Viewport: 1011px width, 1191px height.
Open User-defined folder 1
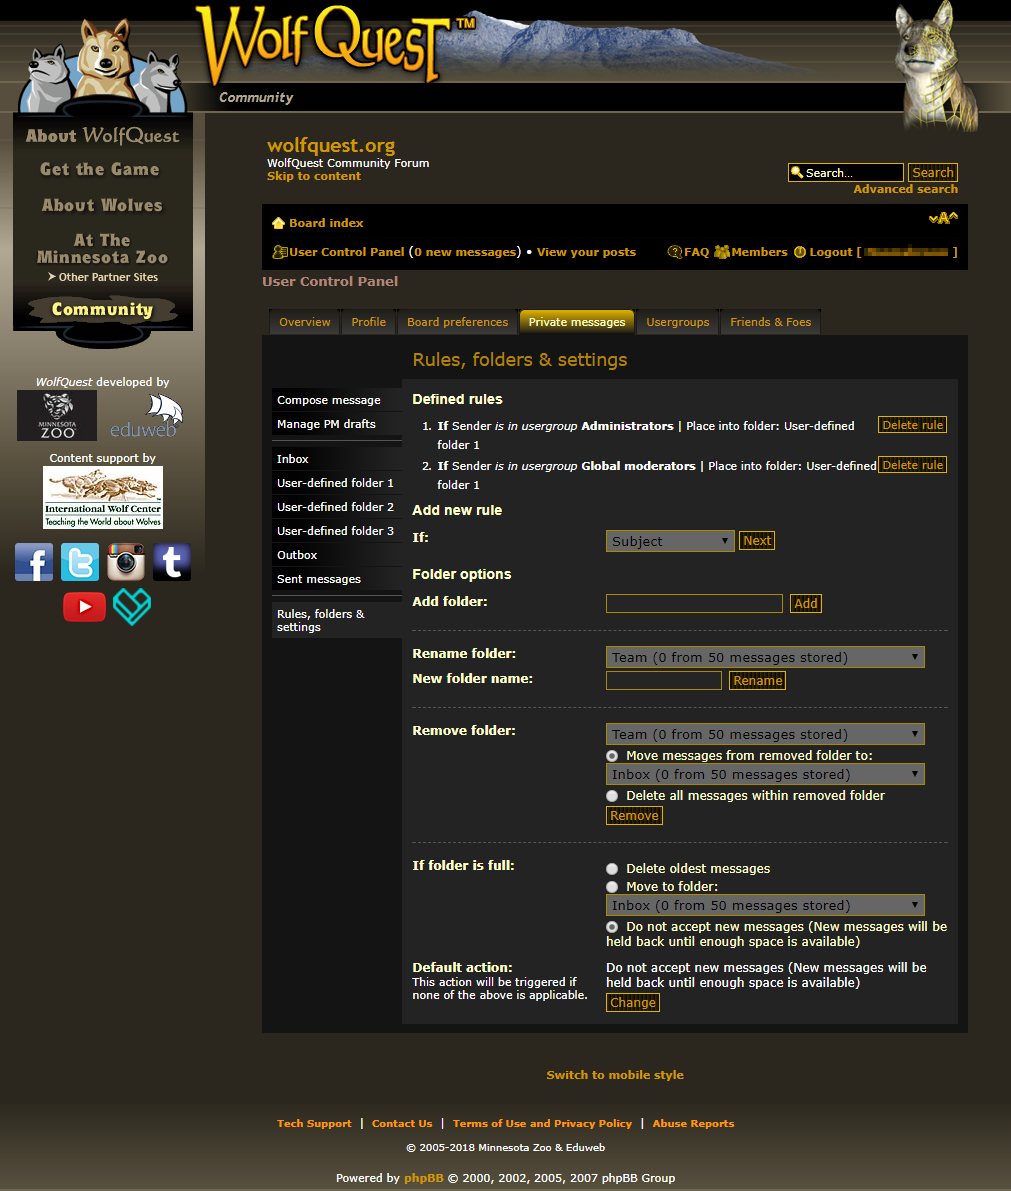[336, 483]
